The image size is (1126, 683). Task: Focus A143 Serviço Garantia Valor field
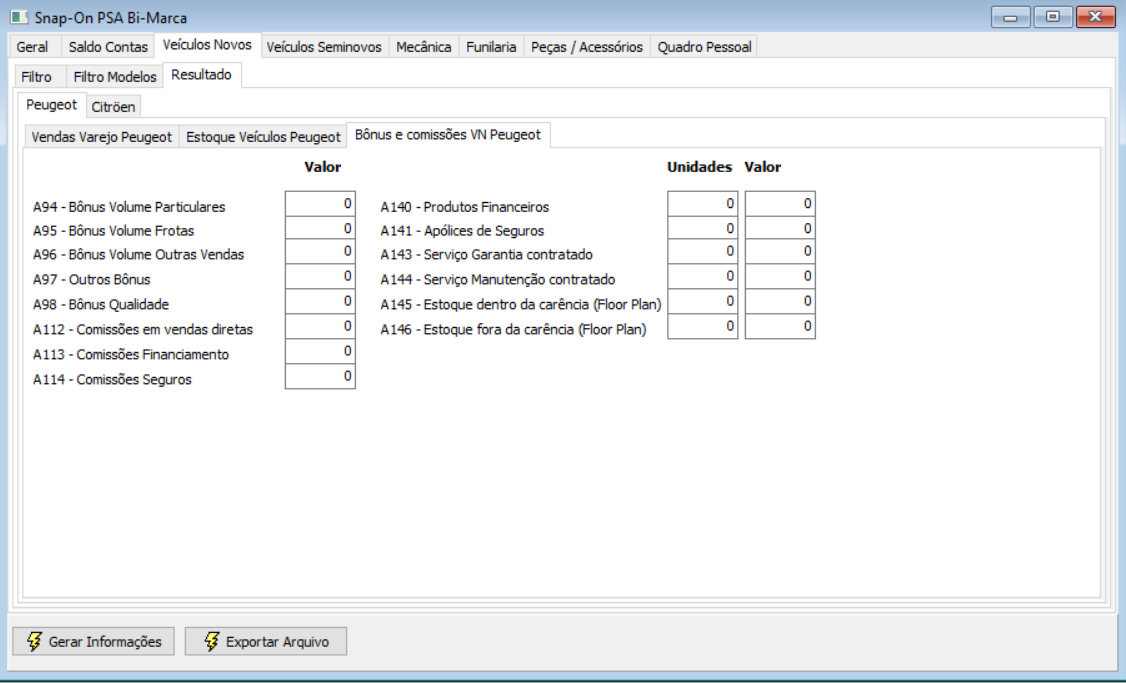pos(780,252)
